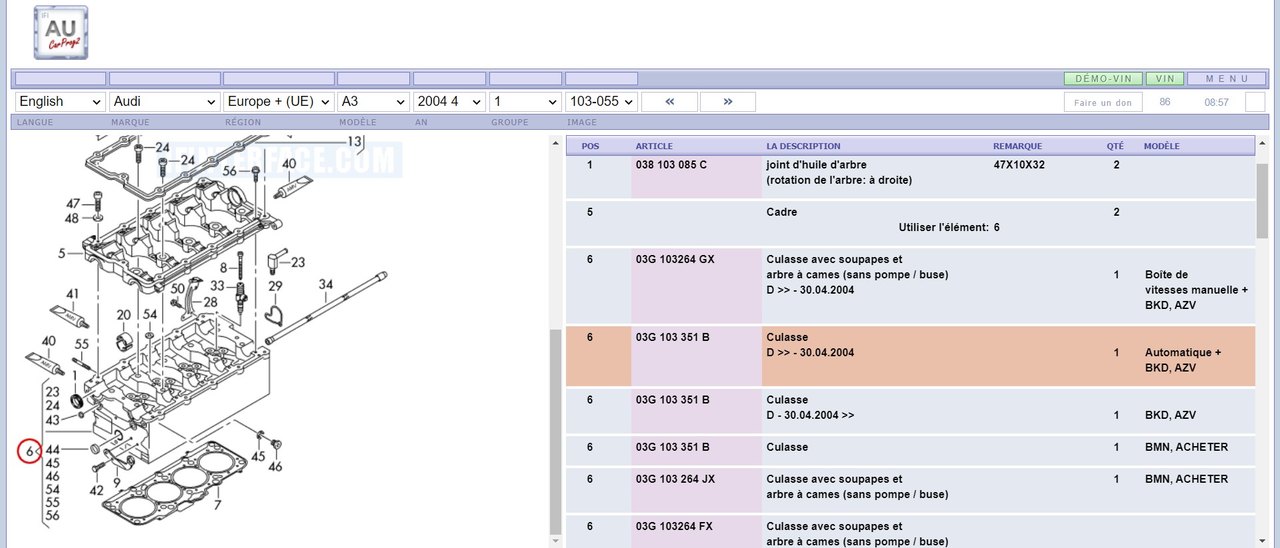Open the MENU button
Viewport: 1280px width, 548px height.
pyautogui.click(x=1227, y=79)
